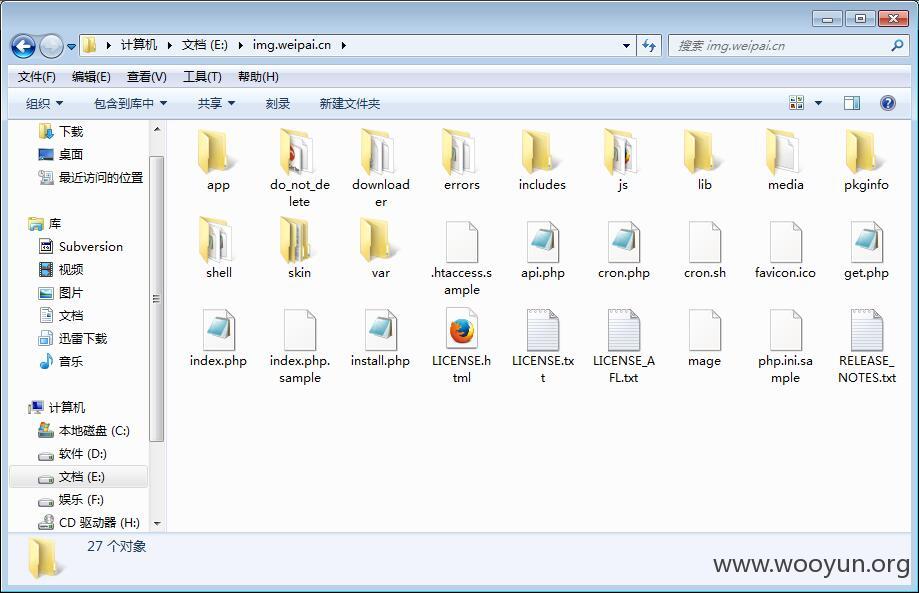The height and width of the screenshot is (593, 919).
Task: Expand the 组织 dropdown
Action: [44, 104]
